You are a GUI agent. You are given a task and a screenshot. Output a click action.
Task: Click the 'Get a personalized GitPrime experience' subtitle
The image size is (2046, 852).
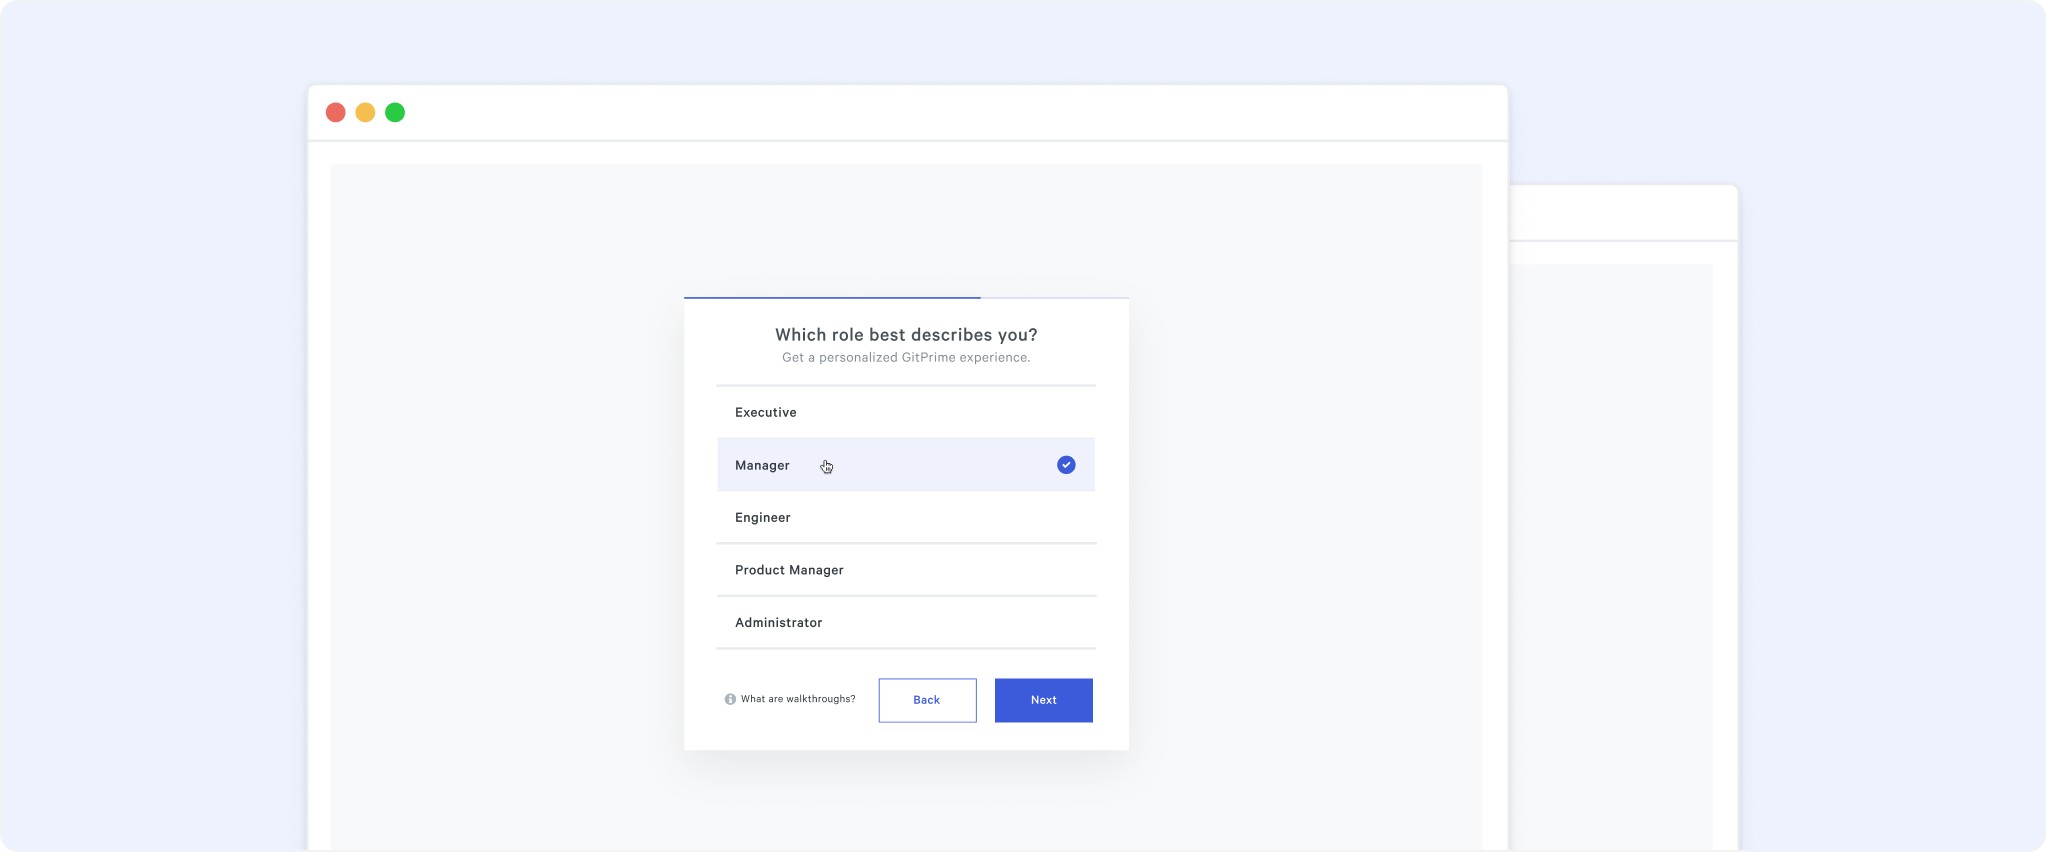tap(906, 357)
